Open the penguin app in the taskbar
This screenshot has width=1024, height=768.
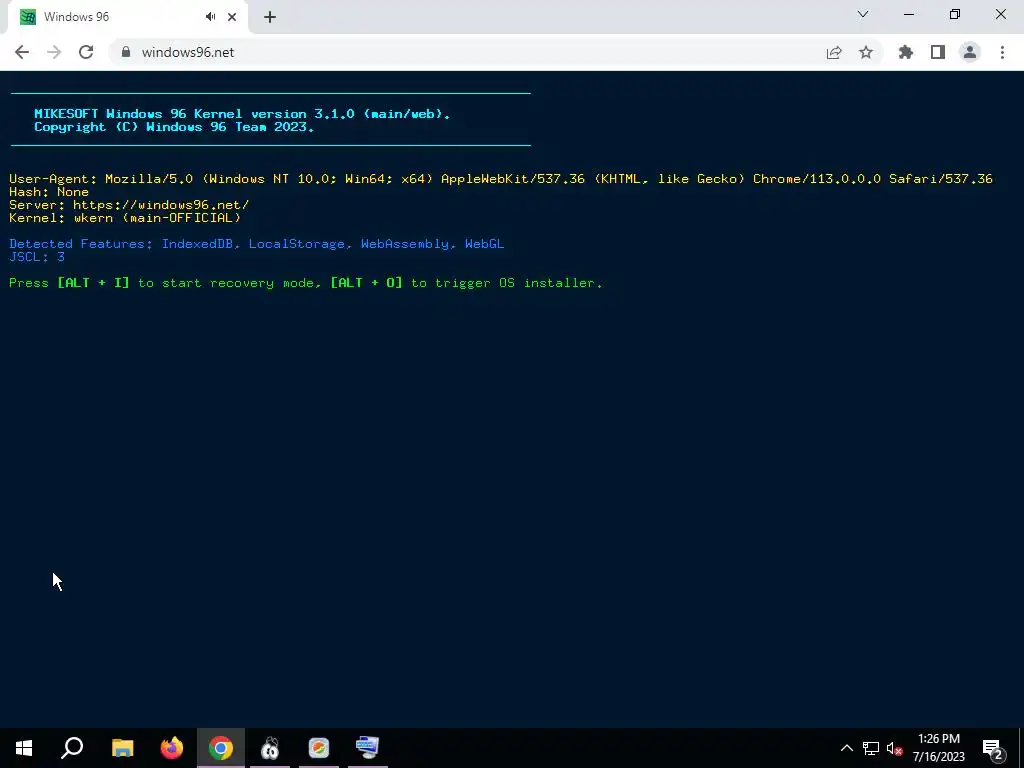click(270, 748)
